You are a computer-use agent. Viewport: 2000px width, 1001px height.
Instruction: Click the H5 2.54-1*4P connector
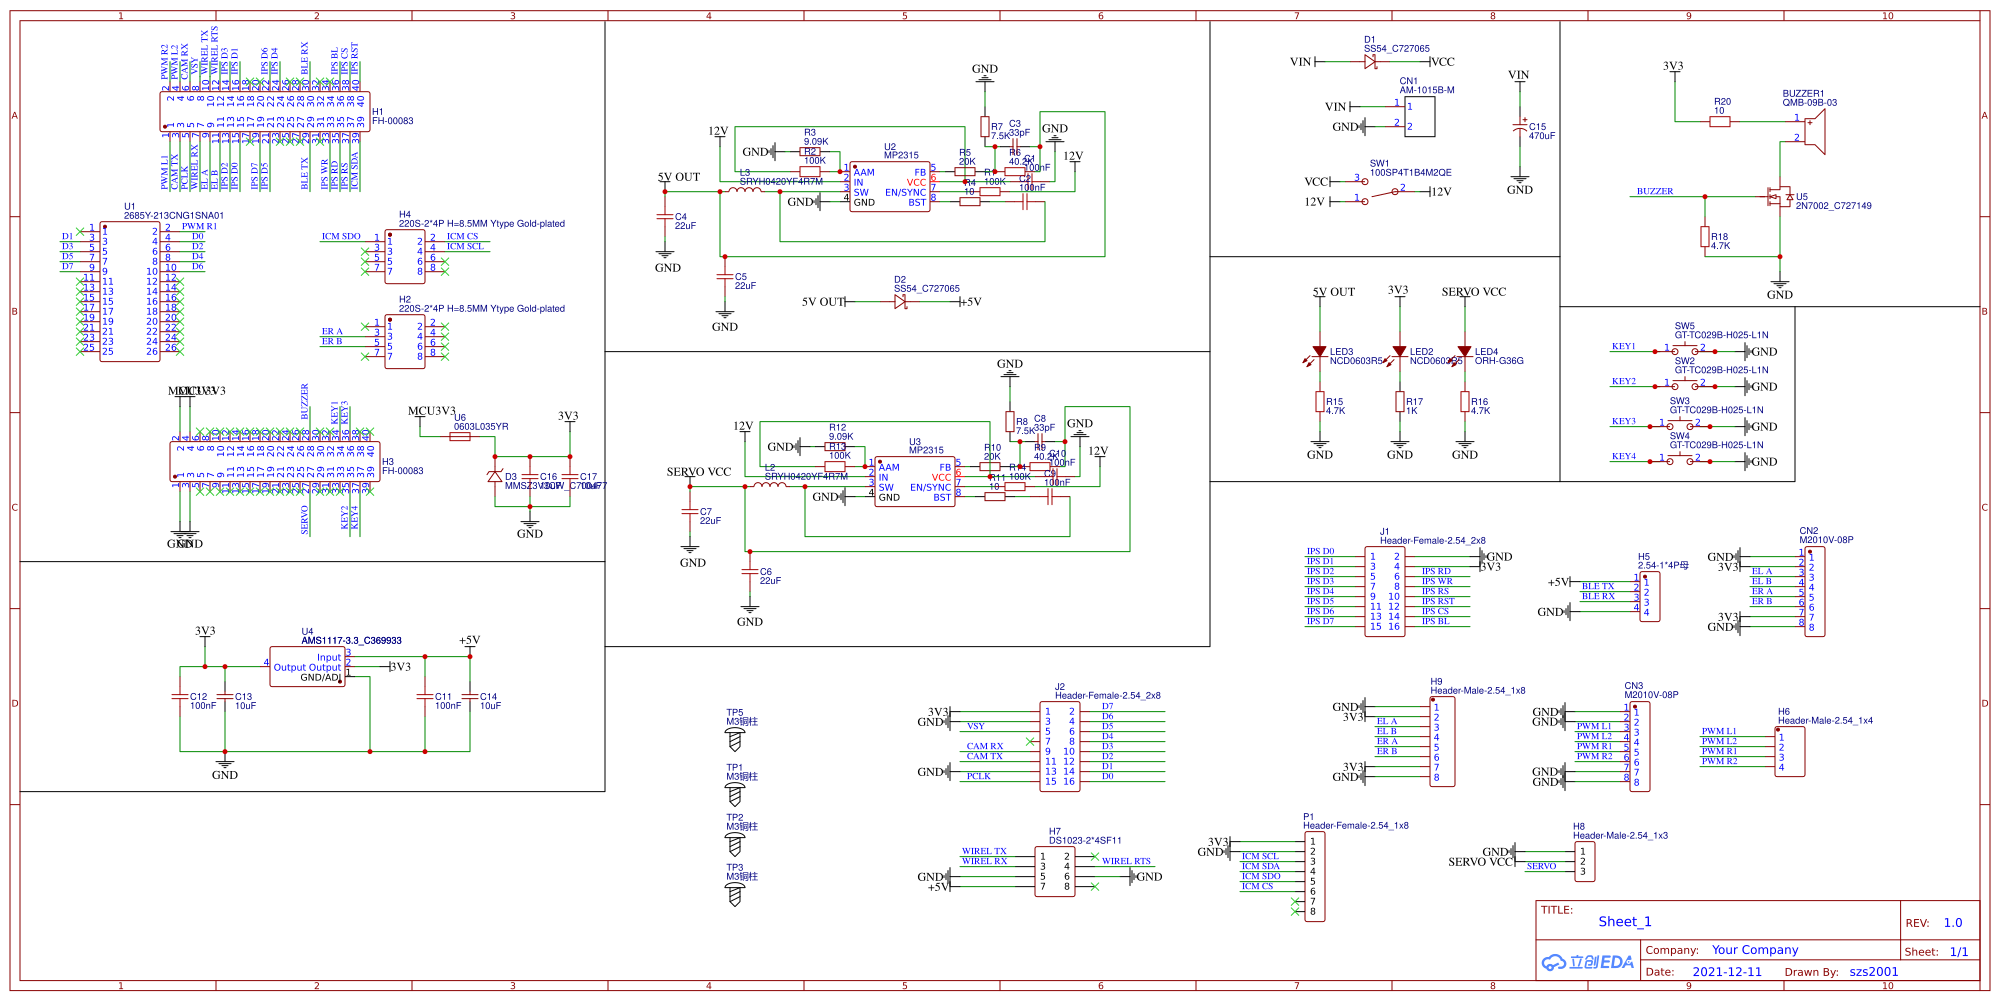pos(1650,596)
